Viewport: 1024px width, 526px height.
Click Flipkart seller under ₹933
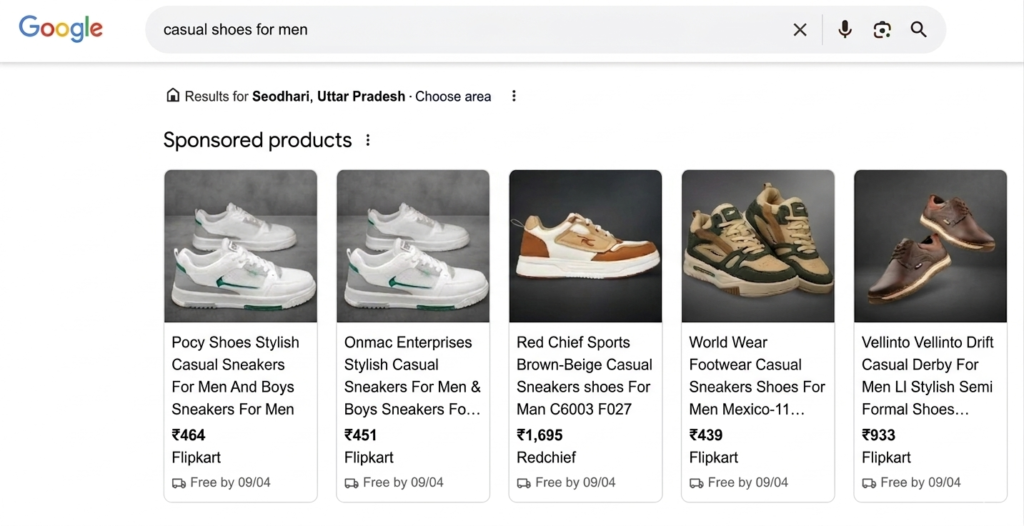[886, 457]
